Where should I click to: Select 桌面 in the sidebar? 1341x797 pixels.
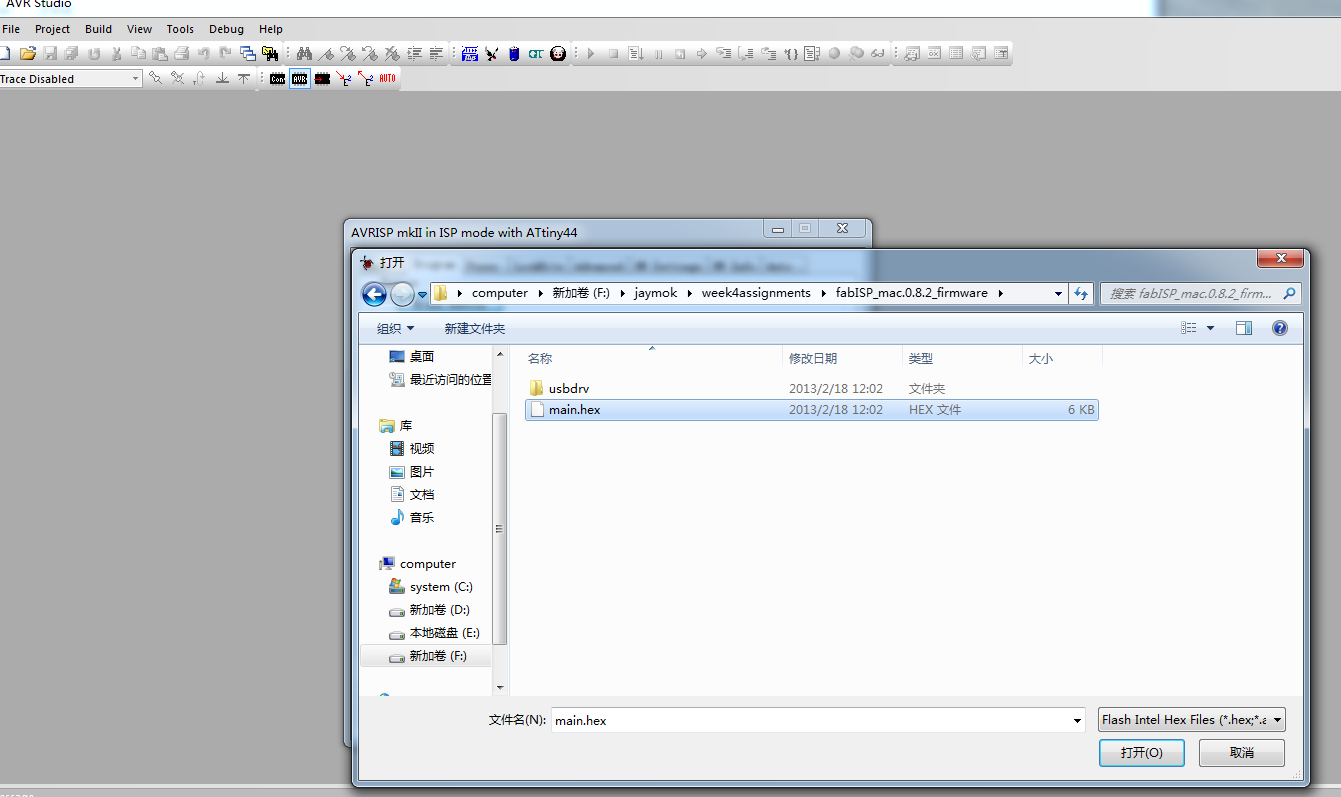[x=411, y=357]
